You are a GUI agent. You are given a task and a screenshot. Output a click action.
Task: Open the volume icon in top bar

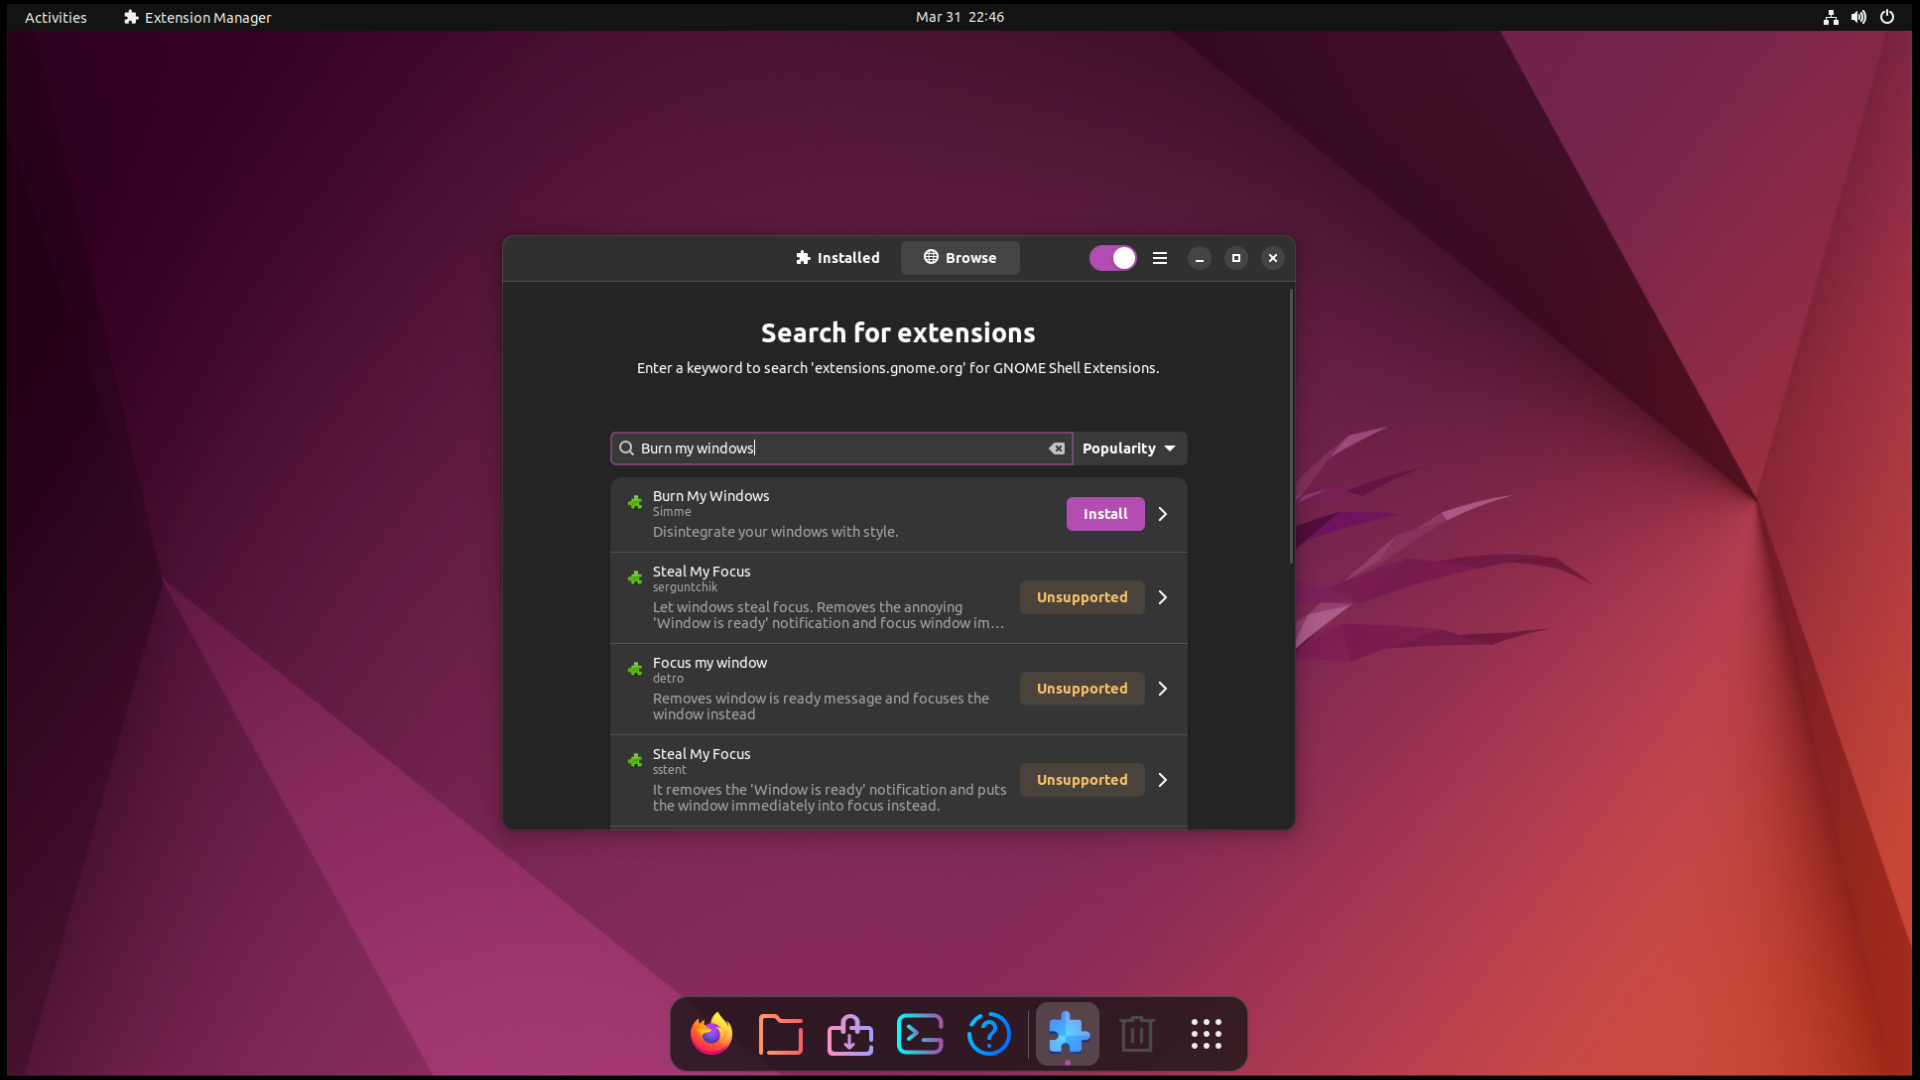coord(1859,17)
